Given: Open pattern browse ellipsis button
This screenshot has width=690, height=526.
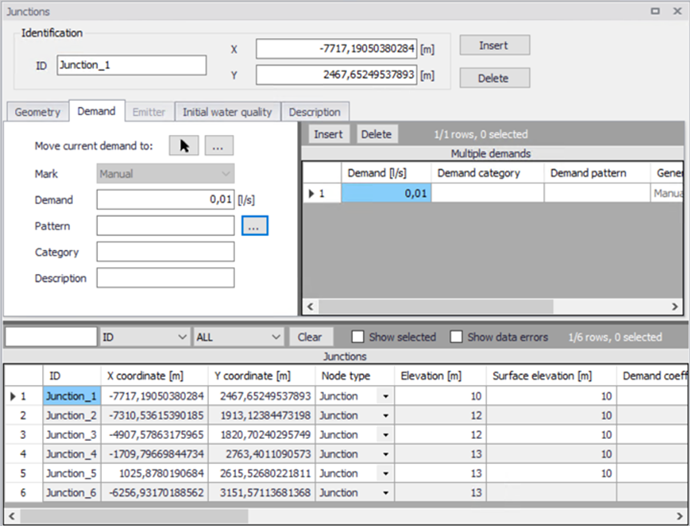Looking at the screenshot, I should [x=254, y=226].
